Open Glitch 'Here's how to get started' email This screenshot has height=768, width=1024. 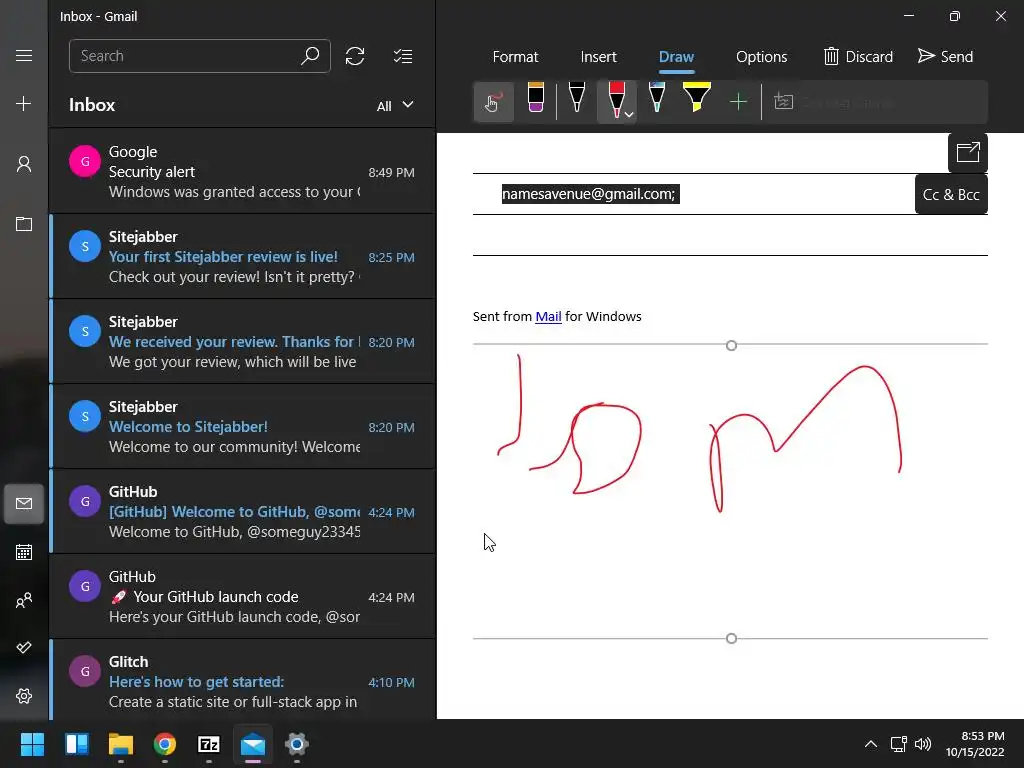tap(242, 679)
